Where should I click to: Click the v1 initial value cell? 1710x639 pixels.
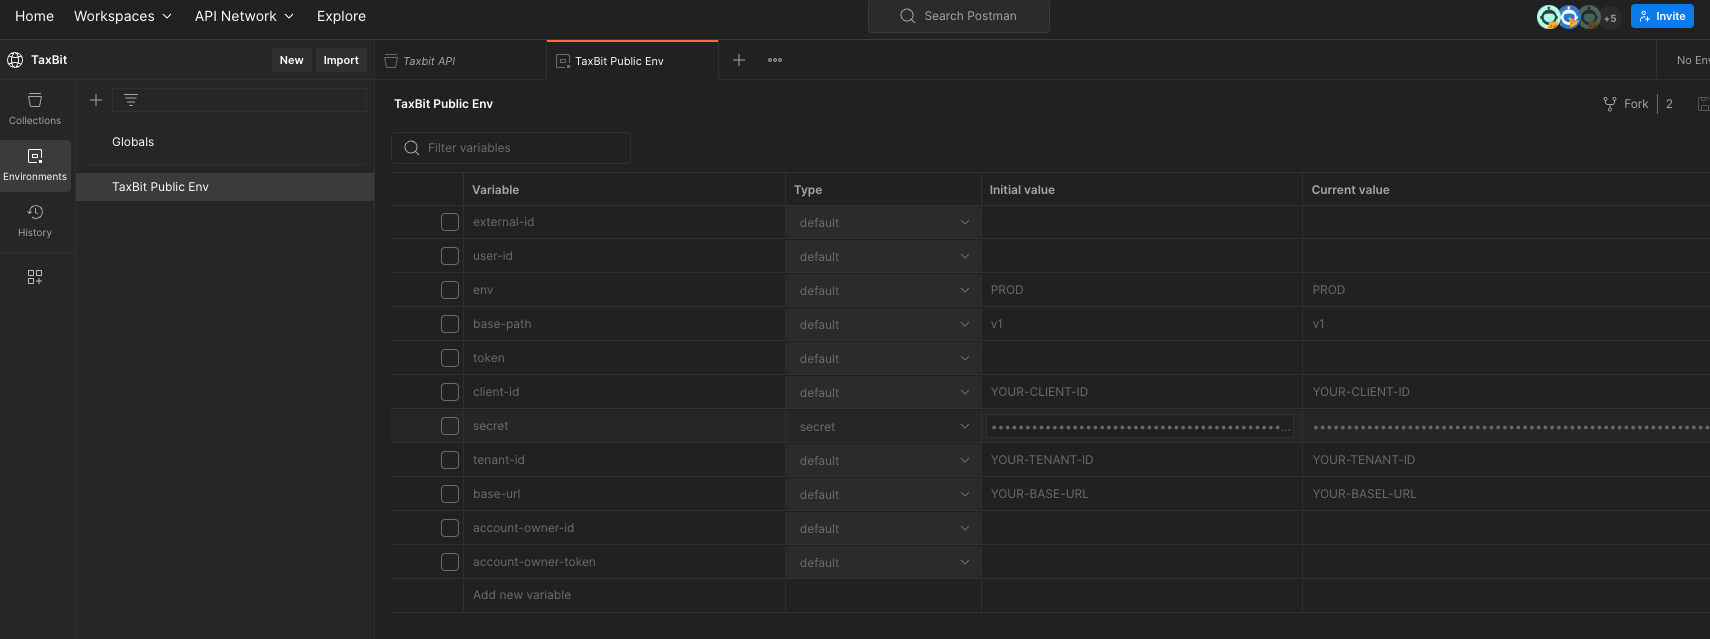coord(1142,324)
